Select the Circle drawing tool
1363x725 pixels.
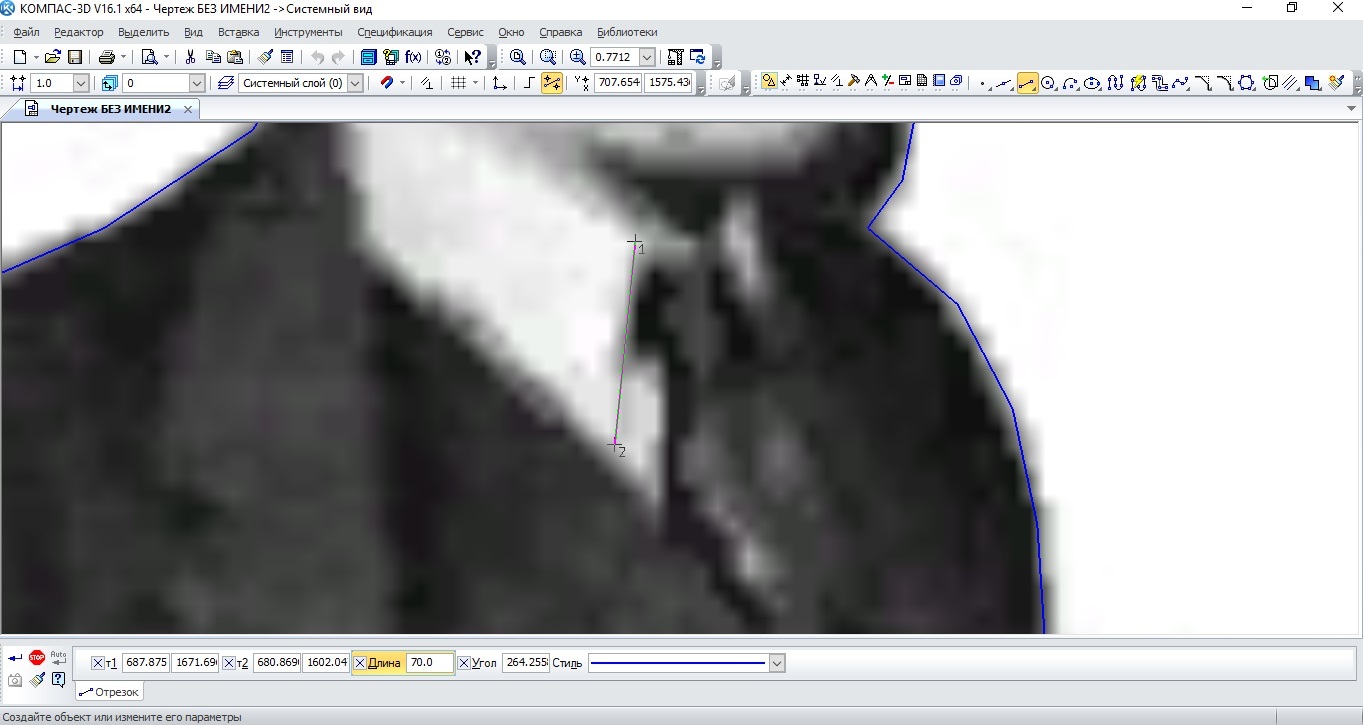click(x=1049, y=83)
